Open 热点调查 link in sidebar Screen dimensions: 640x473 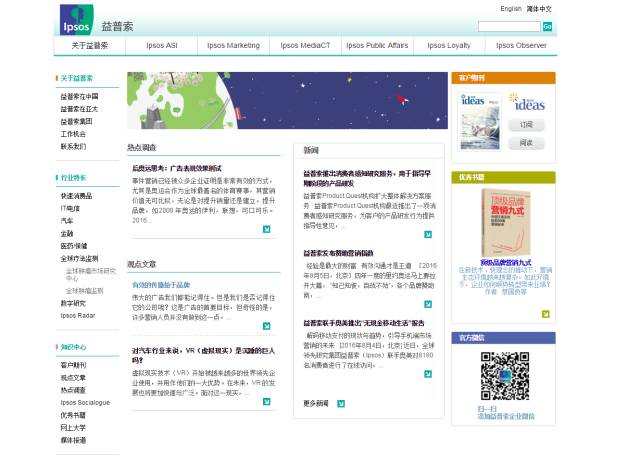[x=73, y=390]
